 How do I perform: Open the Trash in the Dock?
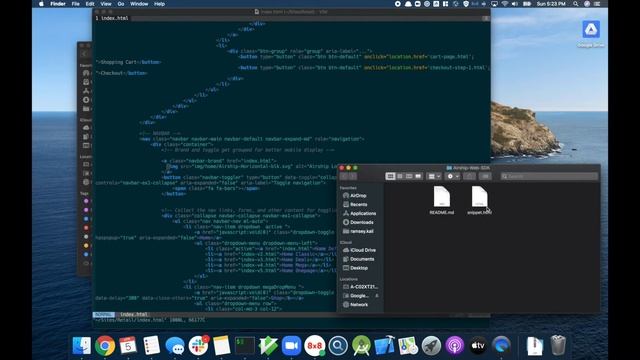(558, 346)
